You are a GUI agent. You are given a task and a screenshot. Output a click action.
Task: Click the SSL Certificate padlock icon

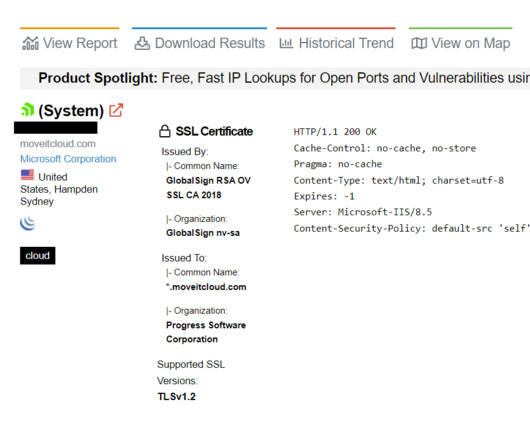[165, 131]
